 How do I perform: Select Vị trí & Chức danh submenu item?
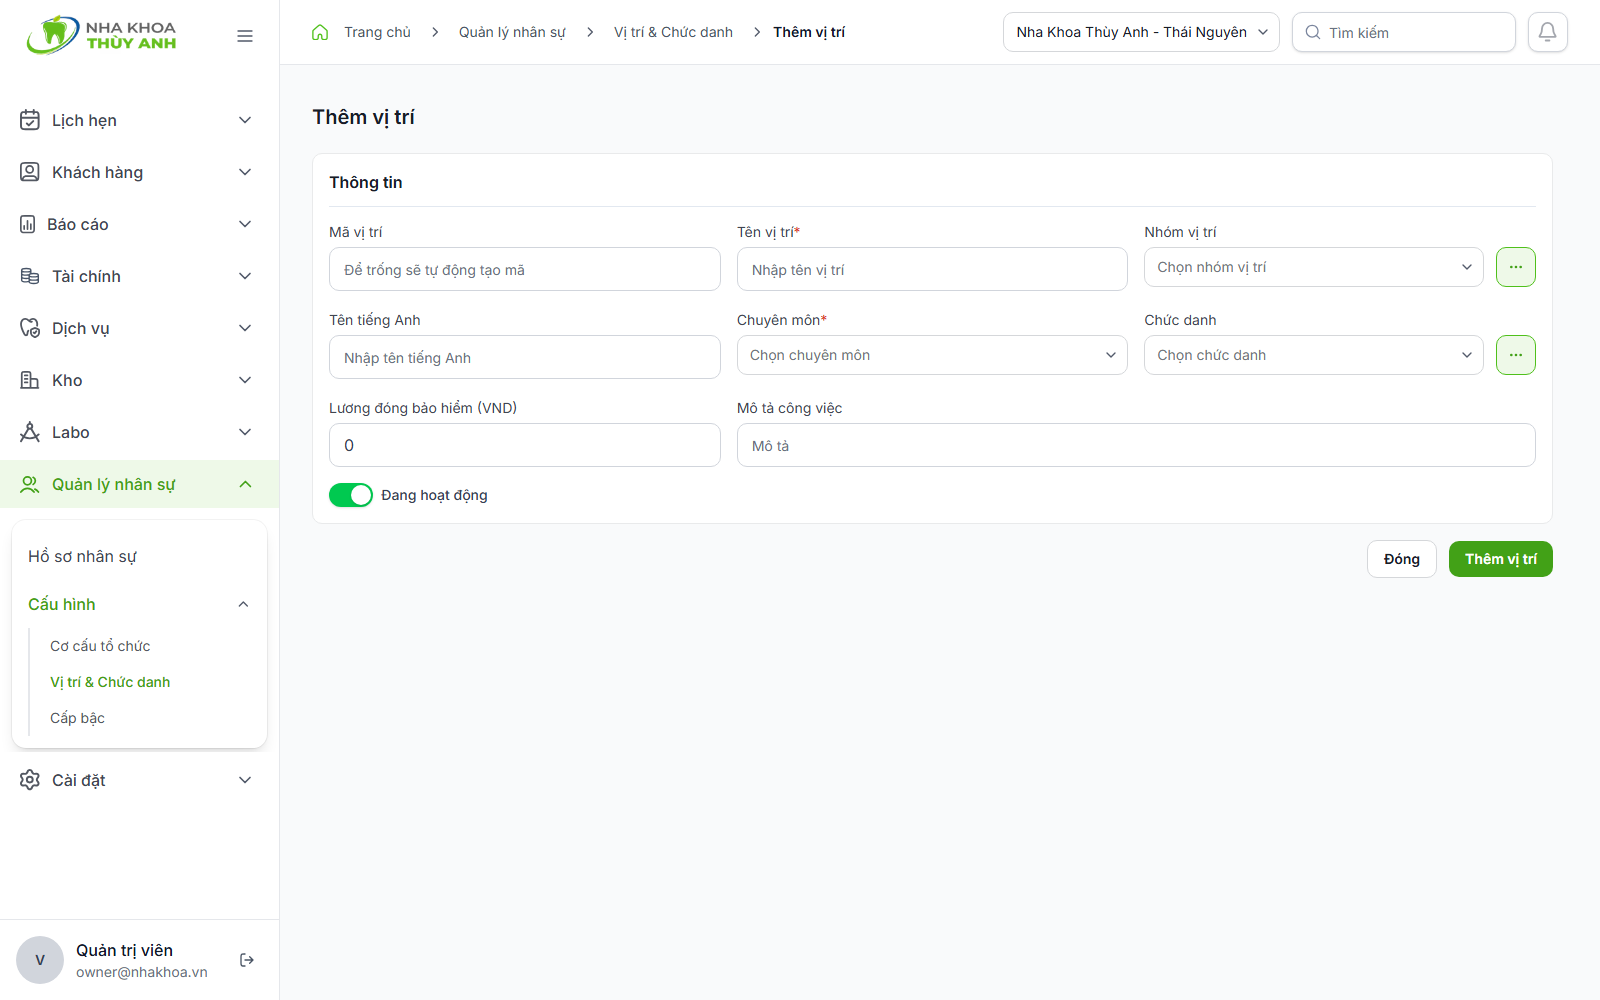(x=110, y=682)
